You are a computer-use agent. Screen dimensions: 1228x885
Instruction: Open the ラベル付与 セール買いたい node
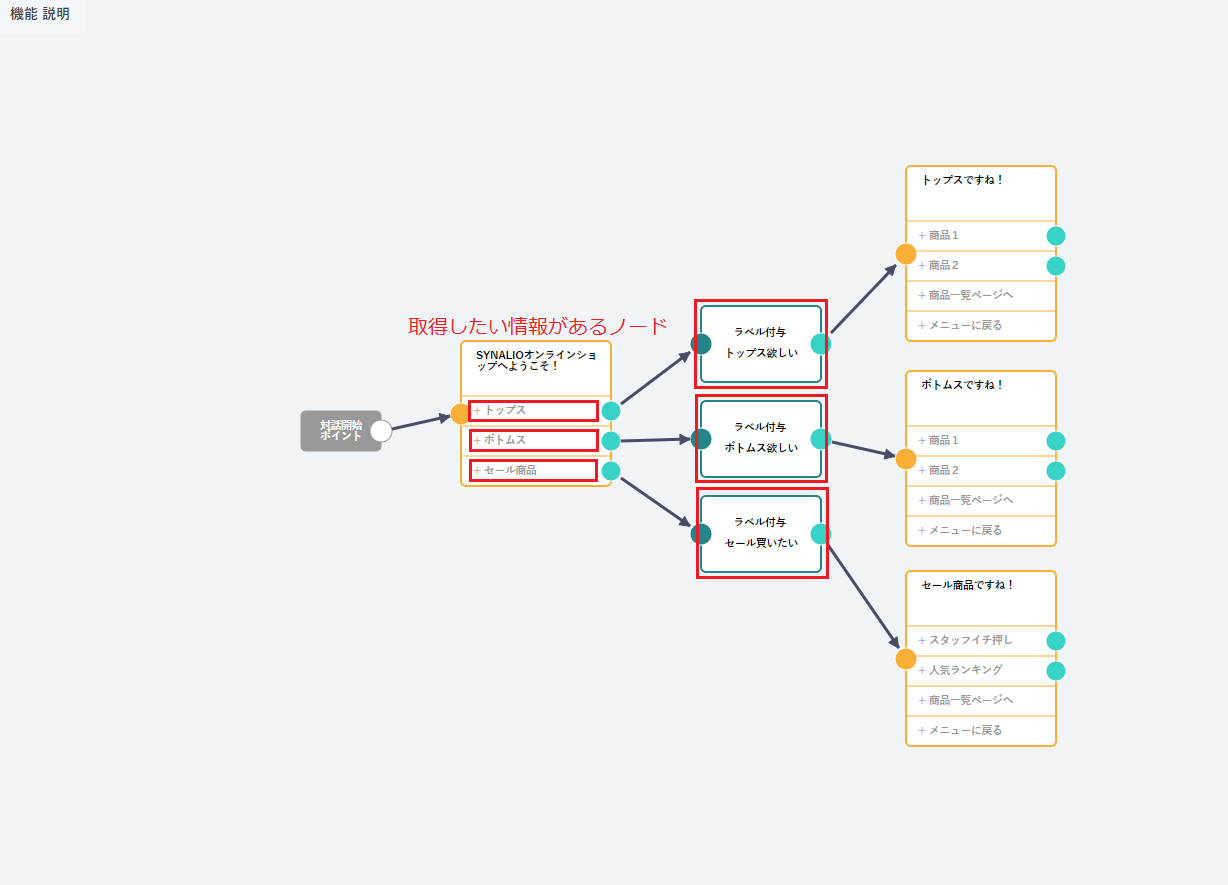pos(761,533)
